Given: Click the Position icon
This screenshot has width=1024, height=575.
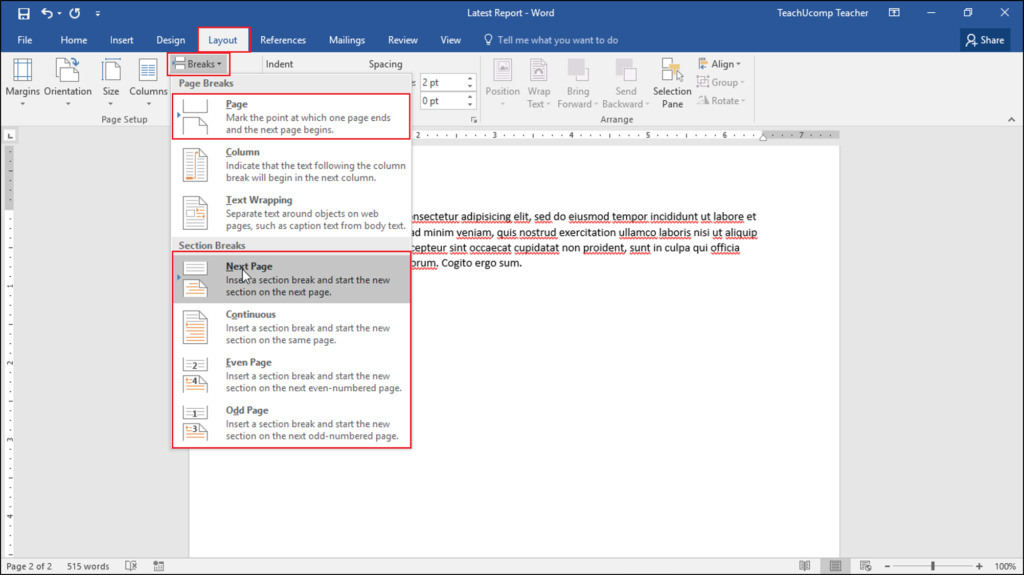Looking at the screenshot, I should coord(502,80).
